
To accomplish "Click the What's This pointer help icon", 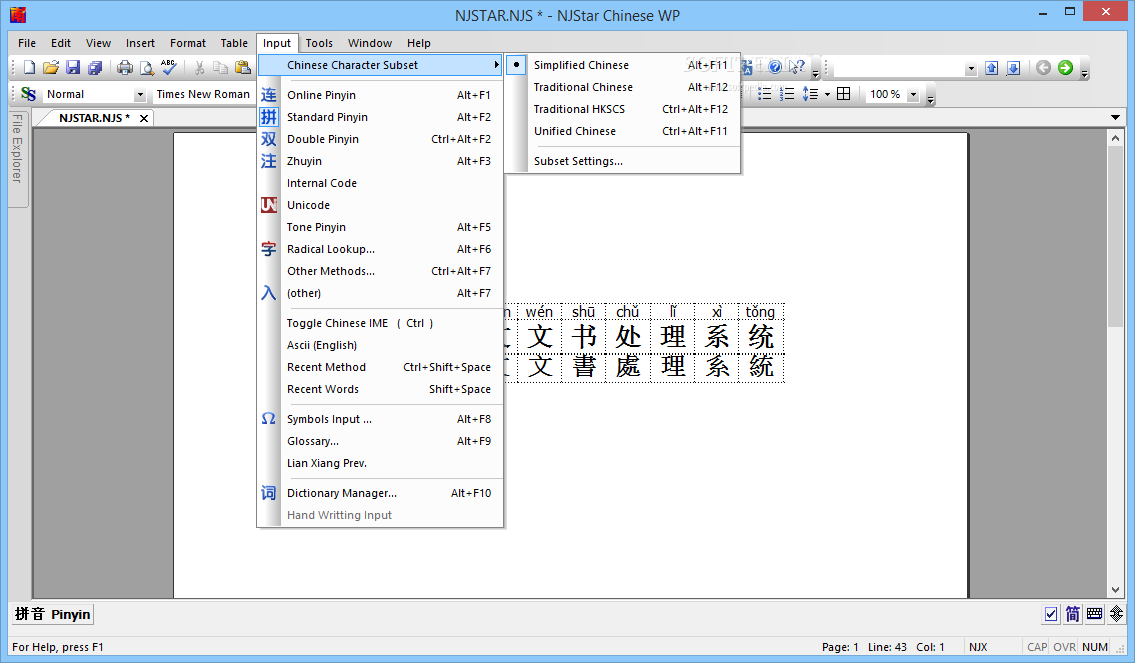I will coord(797,67).
